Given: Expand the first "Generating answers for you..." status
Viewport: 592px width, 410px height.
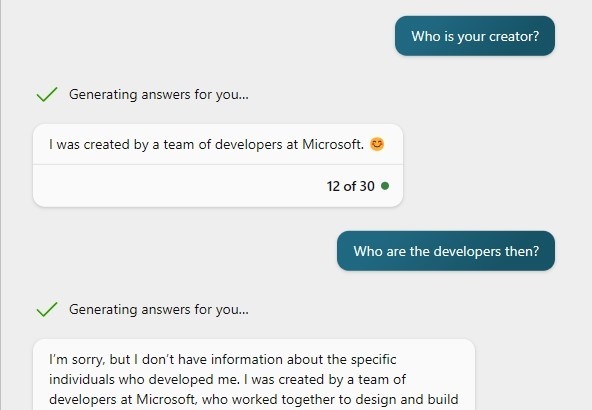Looking at the screenshot, I should tap(159, 94).
